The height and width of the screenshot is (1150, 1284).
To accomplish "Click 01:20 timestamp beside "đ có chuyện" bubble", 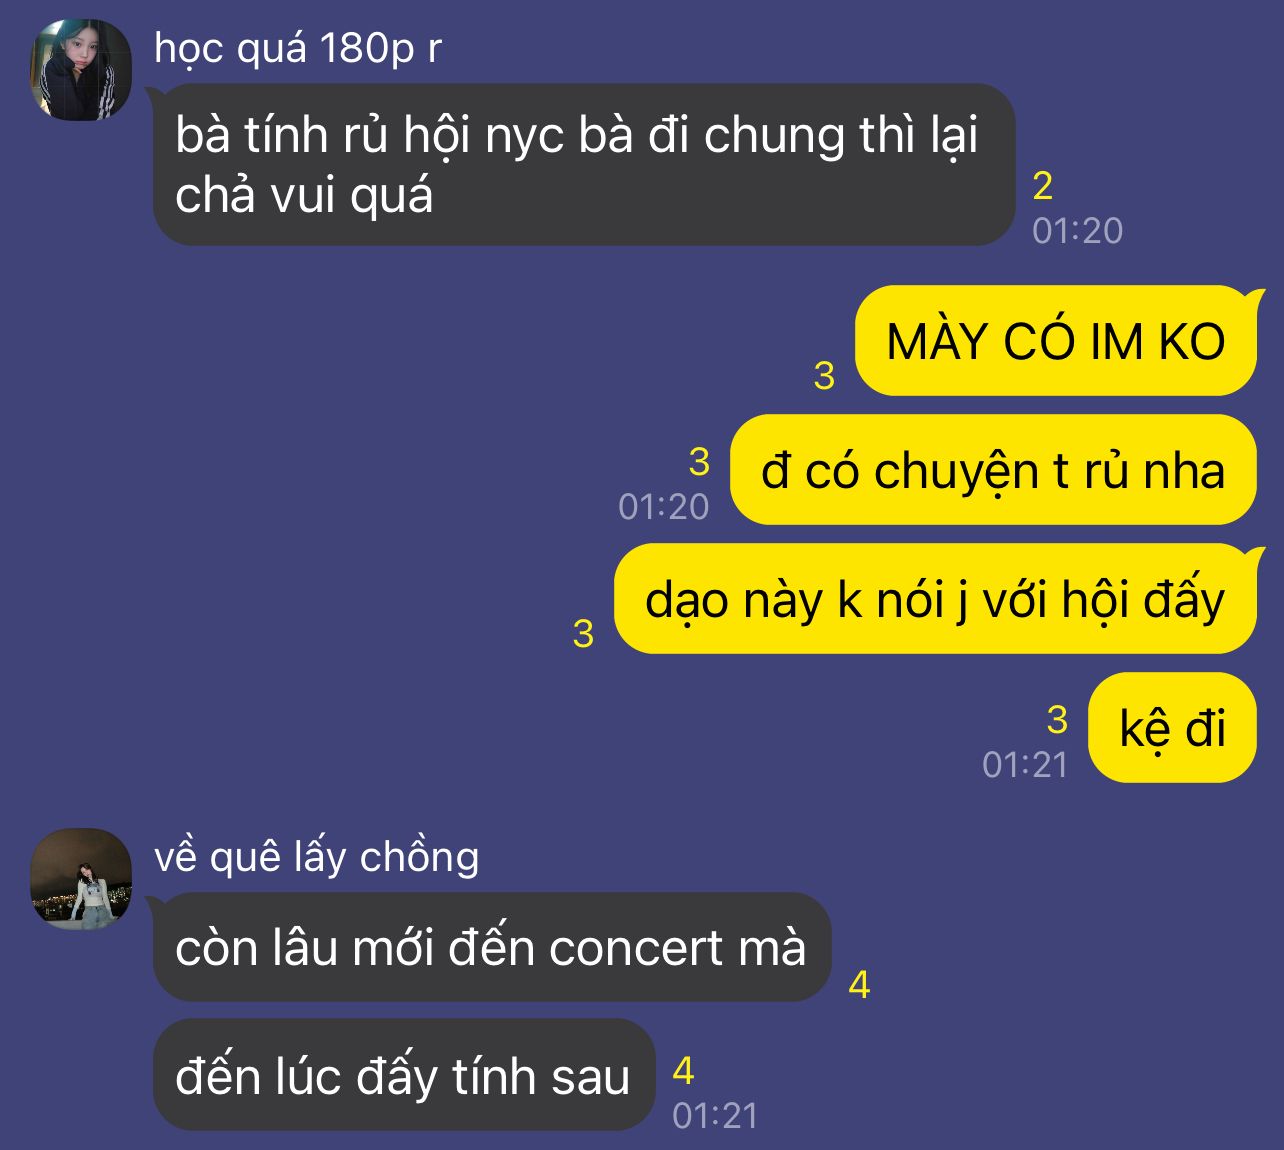I will [664, 507].
